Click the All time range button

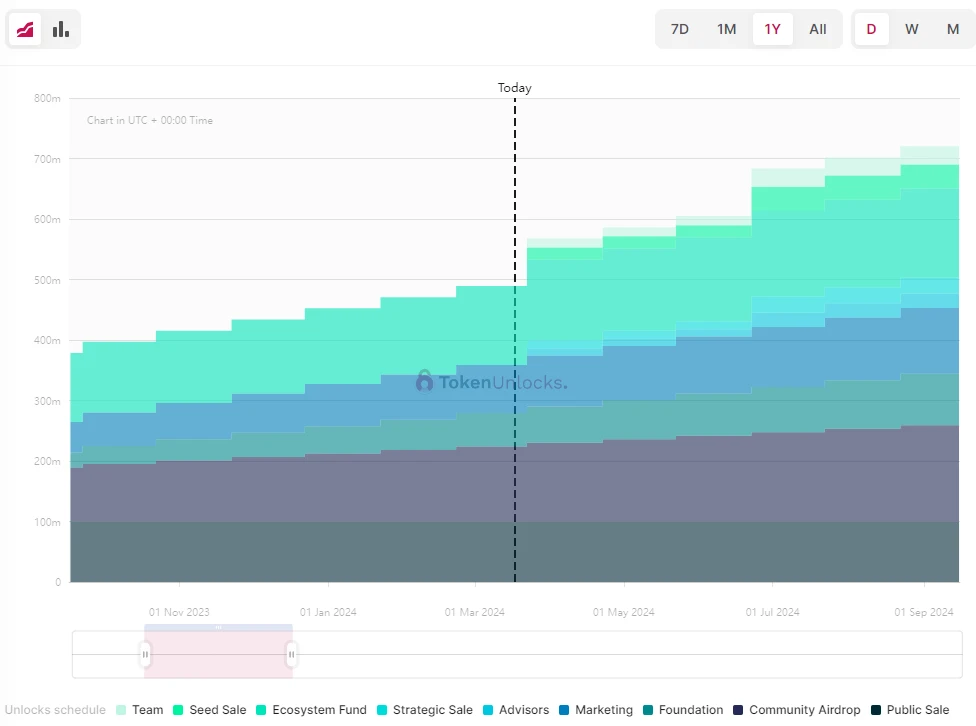(818, 29)
